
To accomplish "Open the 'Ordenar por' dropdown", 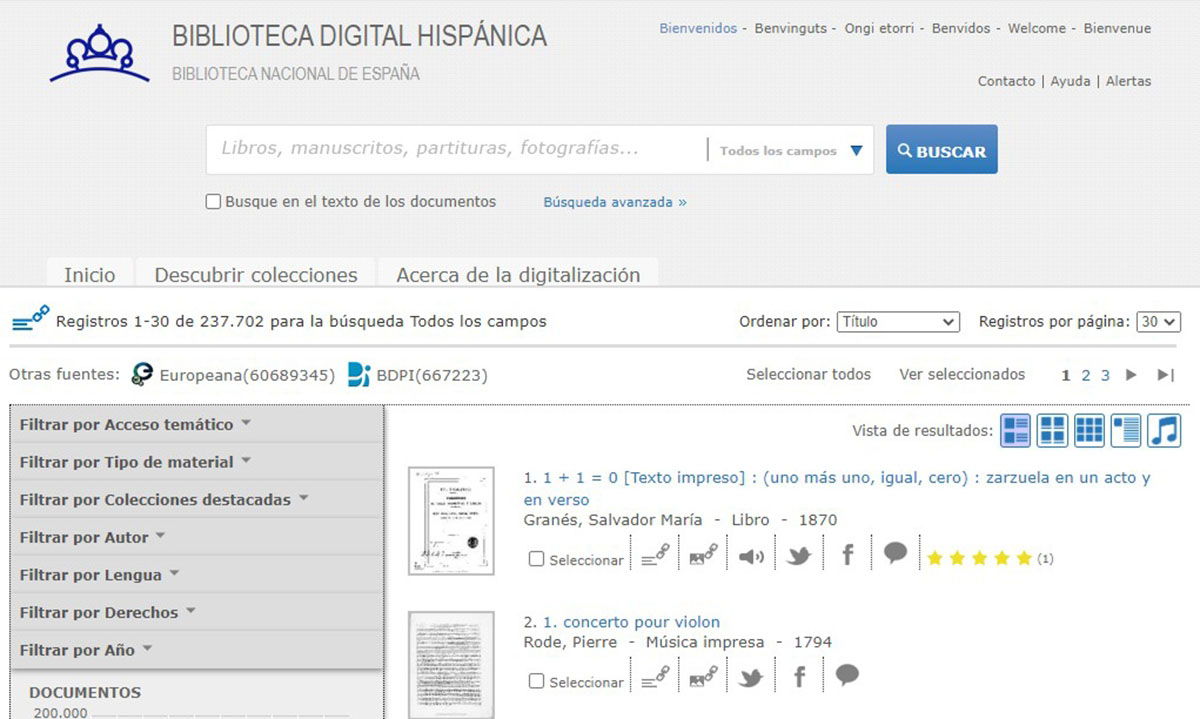I will tap(897, 321).
